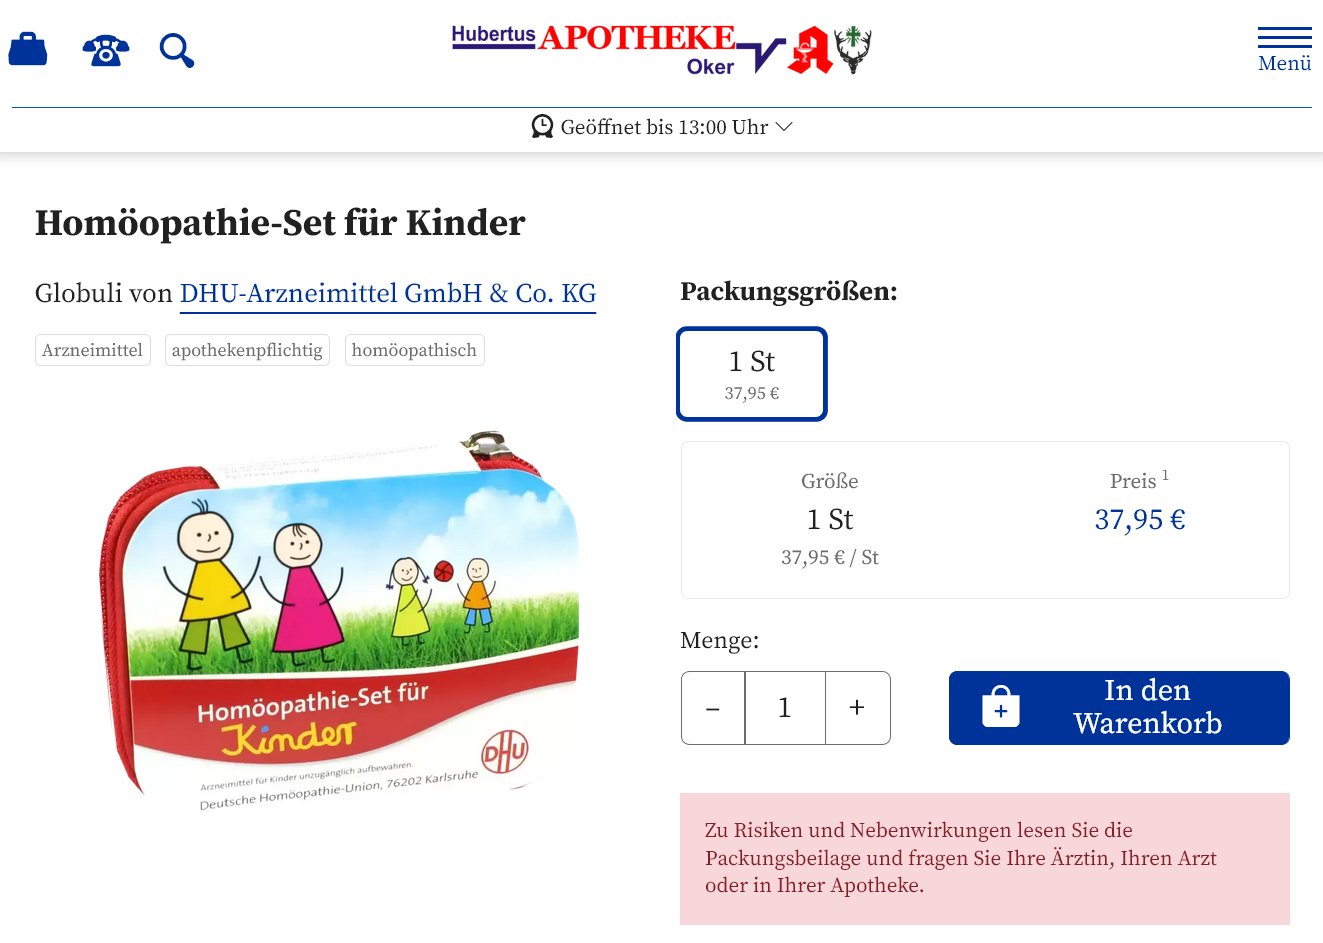Click the telephone contact icon
The width and height of the screenshot is (1323, 943).
(106, 50)
